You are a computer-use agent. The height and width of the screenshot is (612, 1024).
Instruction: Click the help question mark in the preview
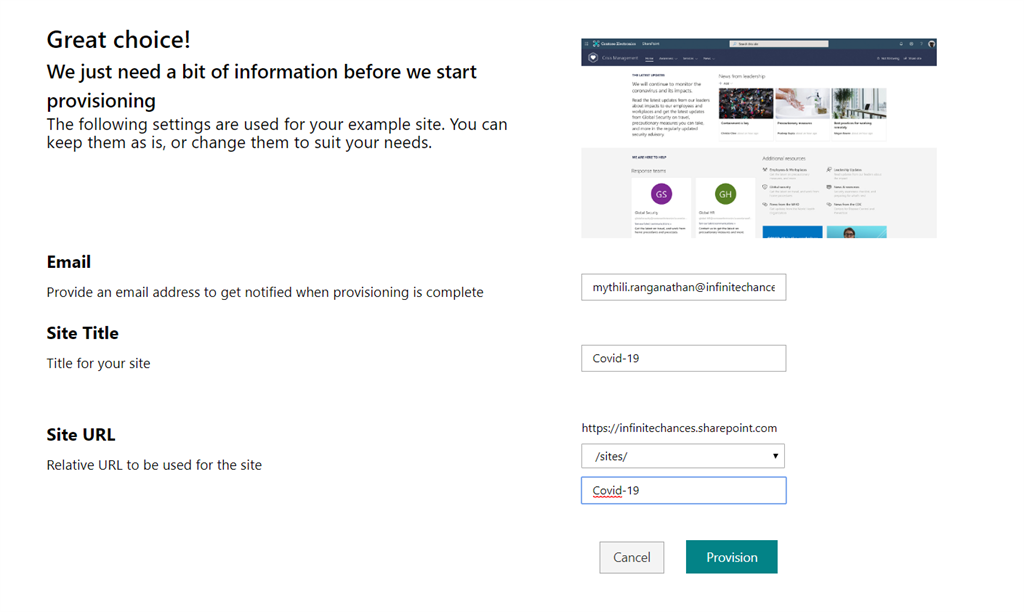coord(921,44)
